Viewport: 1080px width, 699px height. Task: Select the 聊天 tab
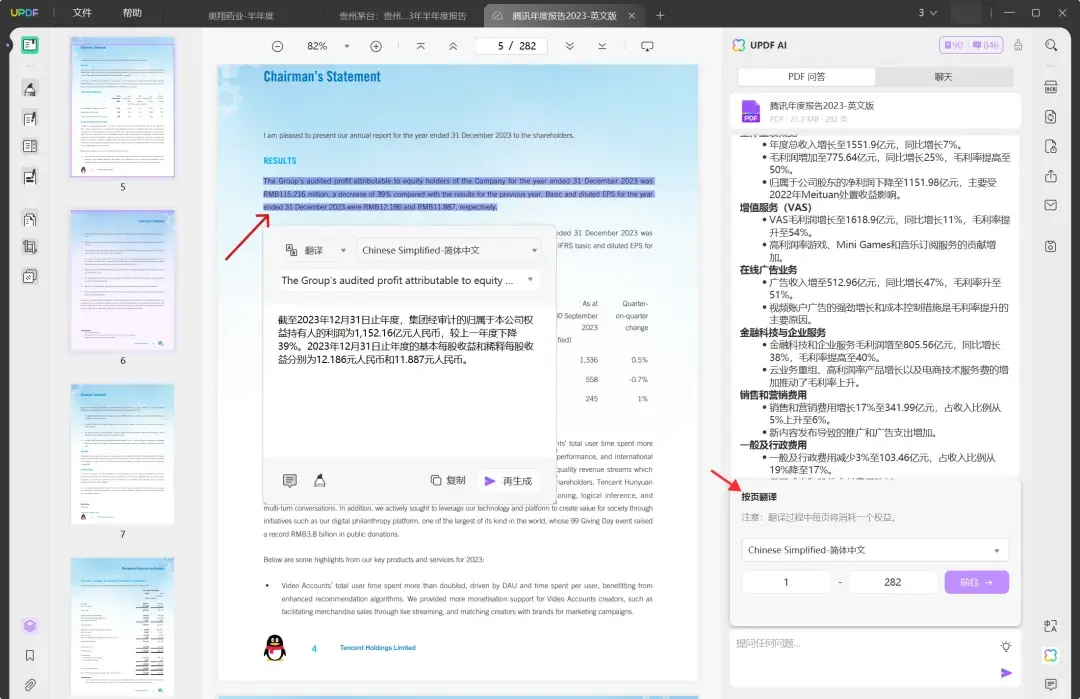(944, 76)
